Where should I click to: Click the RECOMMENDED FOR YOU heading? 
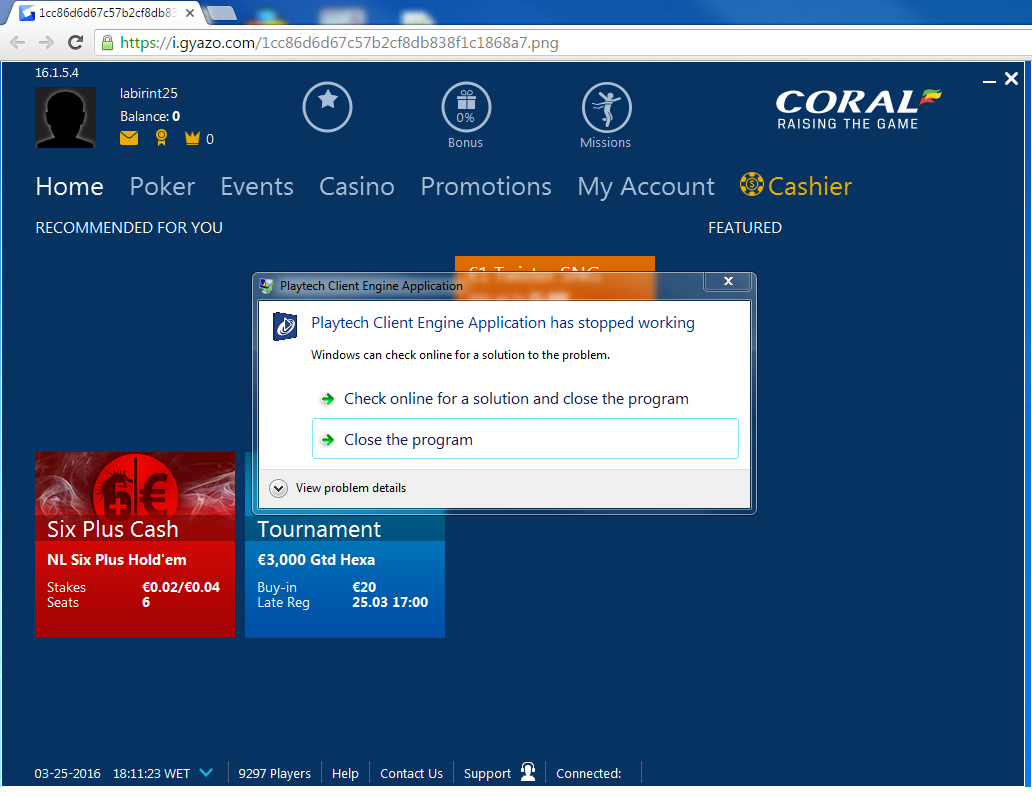(x=129, y=227)
